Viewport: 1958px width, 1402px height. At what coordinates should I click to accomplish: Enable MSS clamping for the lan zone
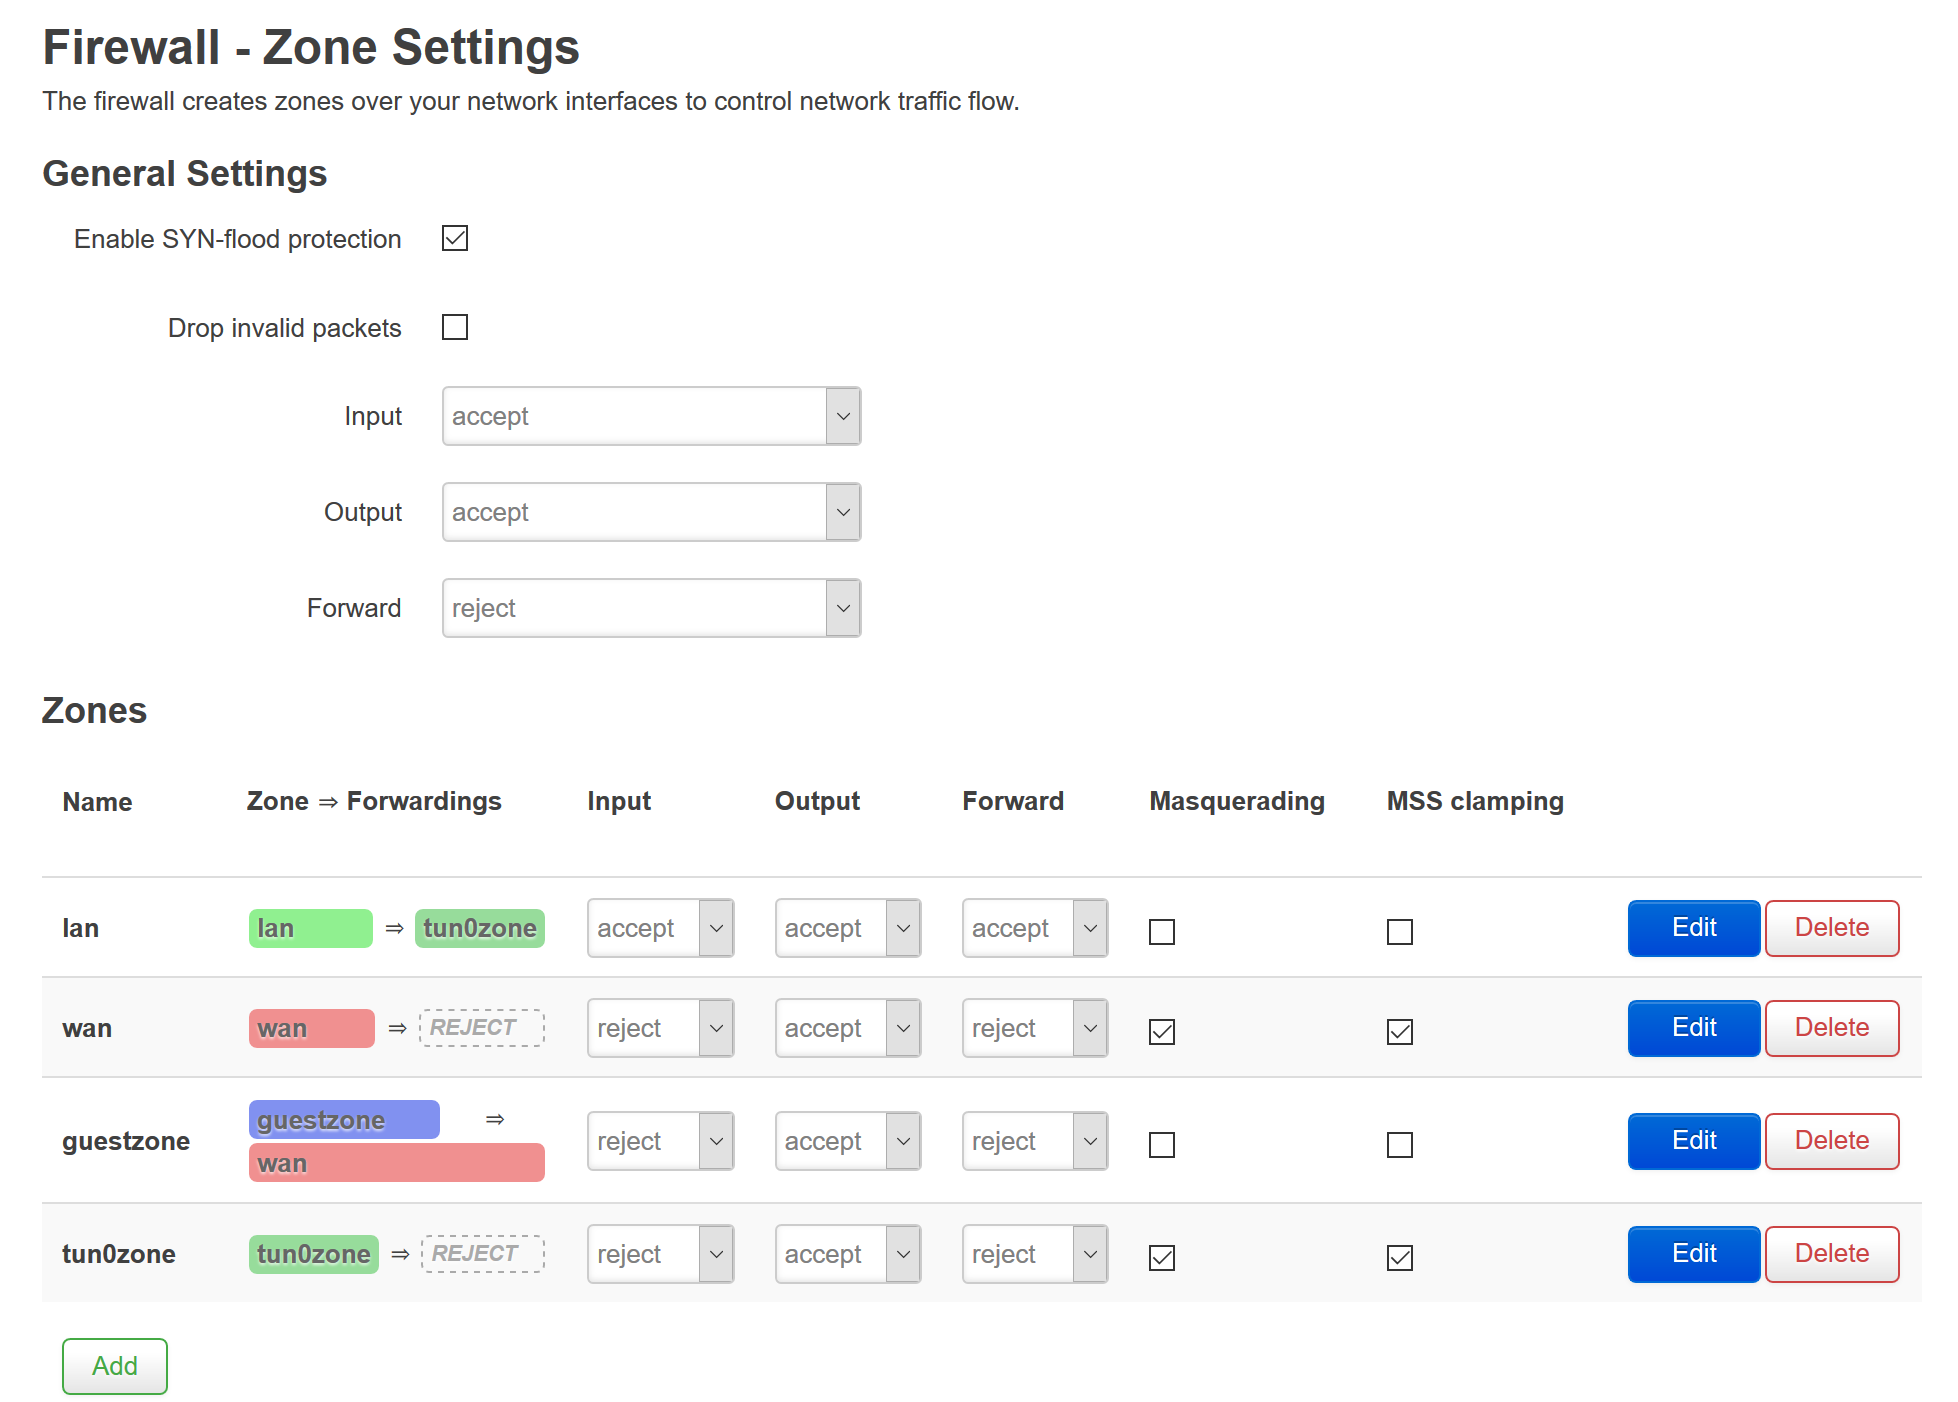pos(1400,931)
